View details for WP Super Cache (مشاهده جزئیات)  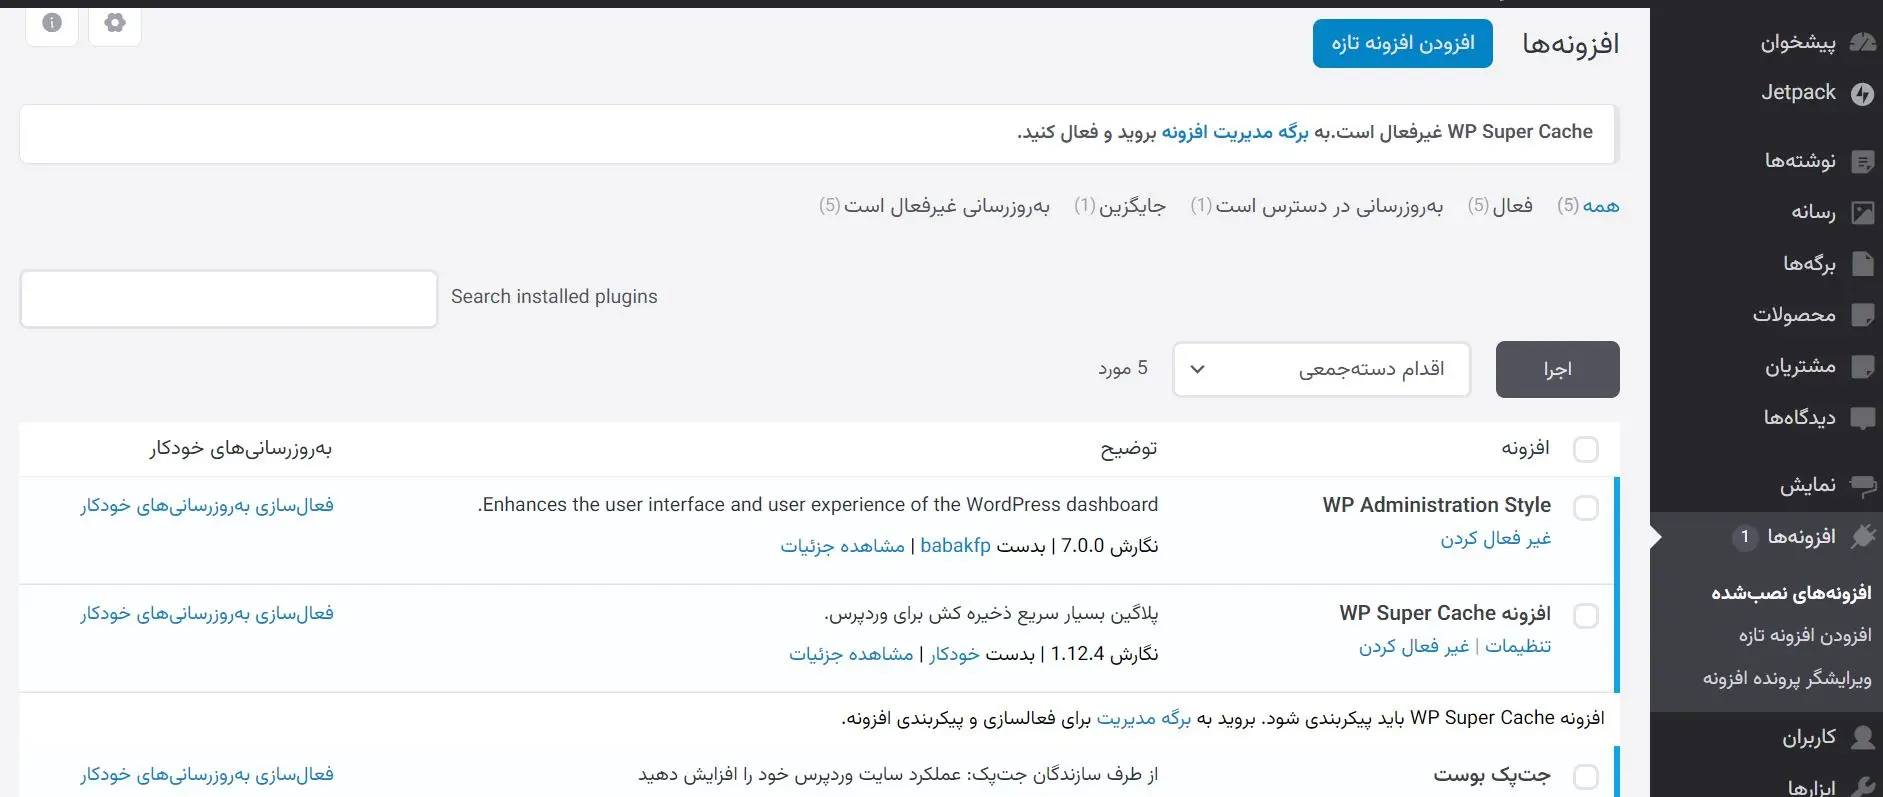[x=851, y=654]
